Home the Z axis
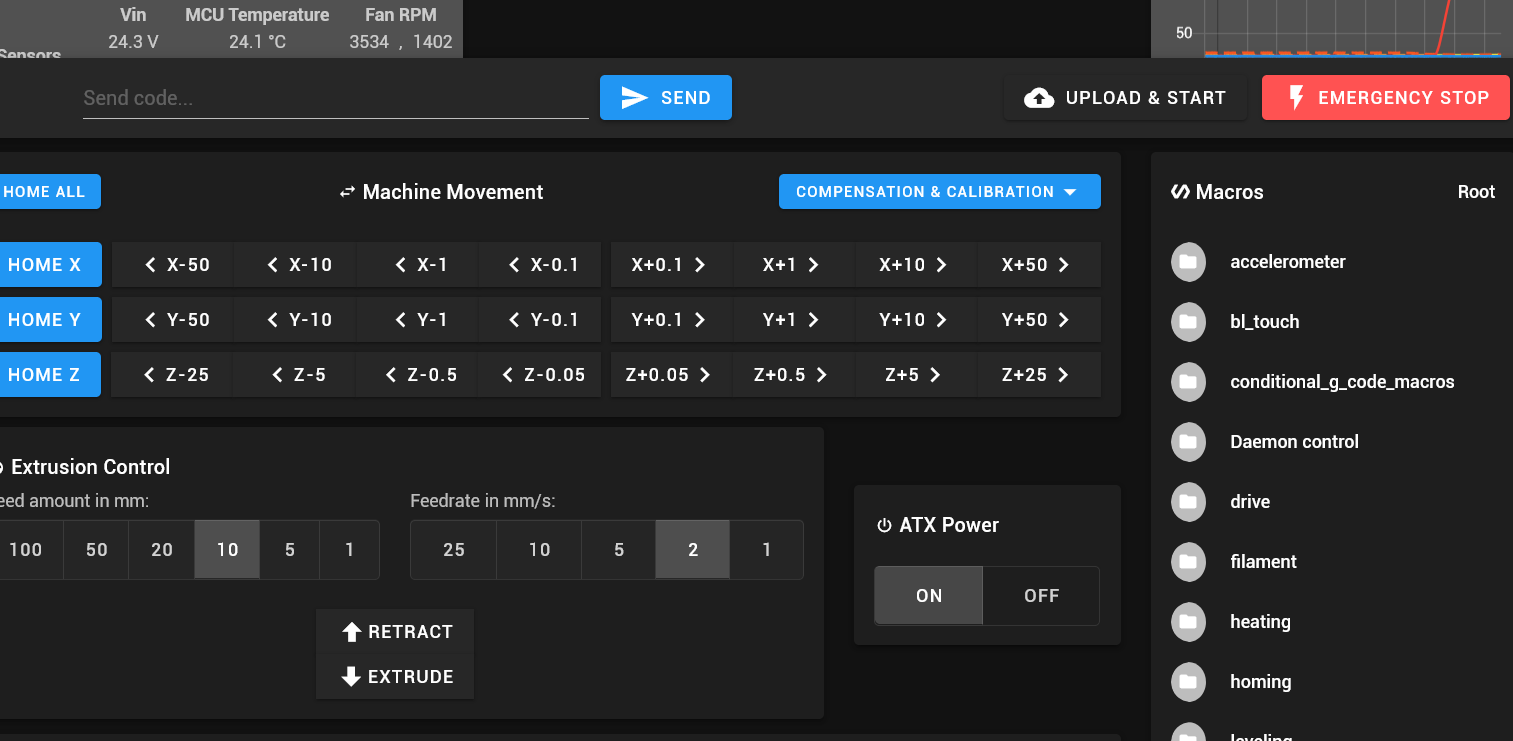1513x741 pixels. [x=48, y=375]
